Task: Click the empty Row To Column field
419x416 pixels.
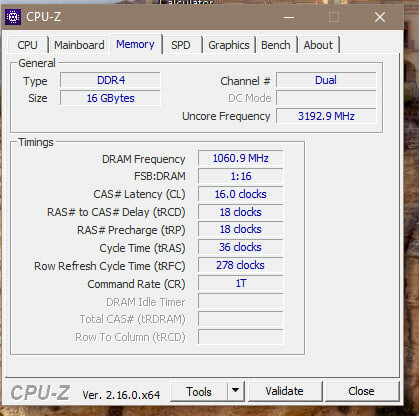Action: pos(240,337)
